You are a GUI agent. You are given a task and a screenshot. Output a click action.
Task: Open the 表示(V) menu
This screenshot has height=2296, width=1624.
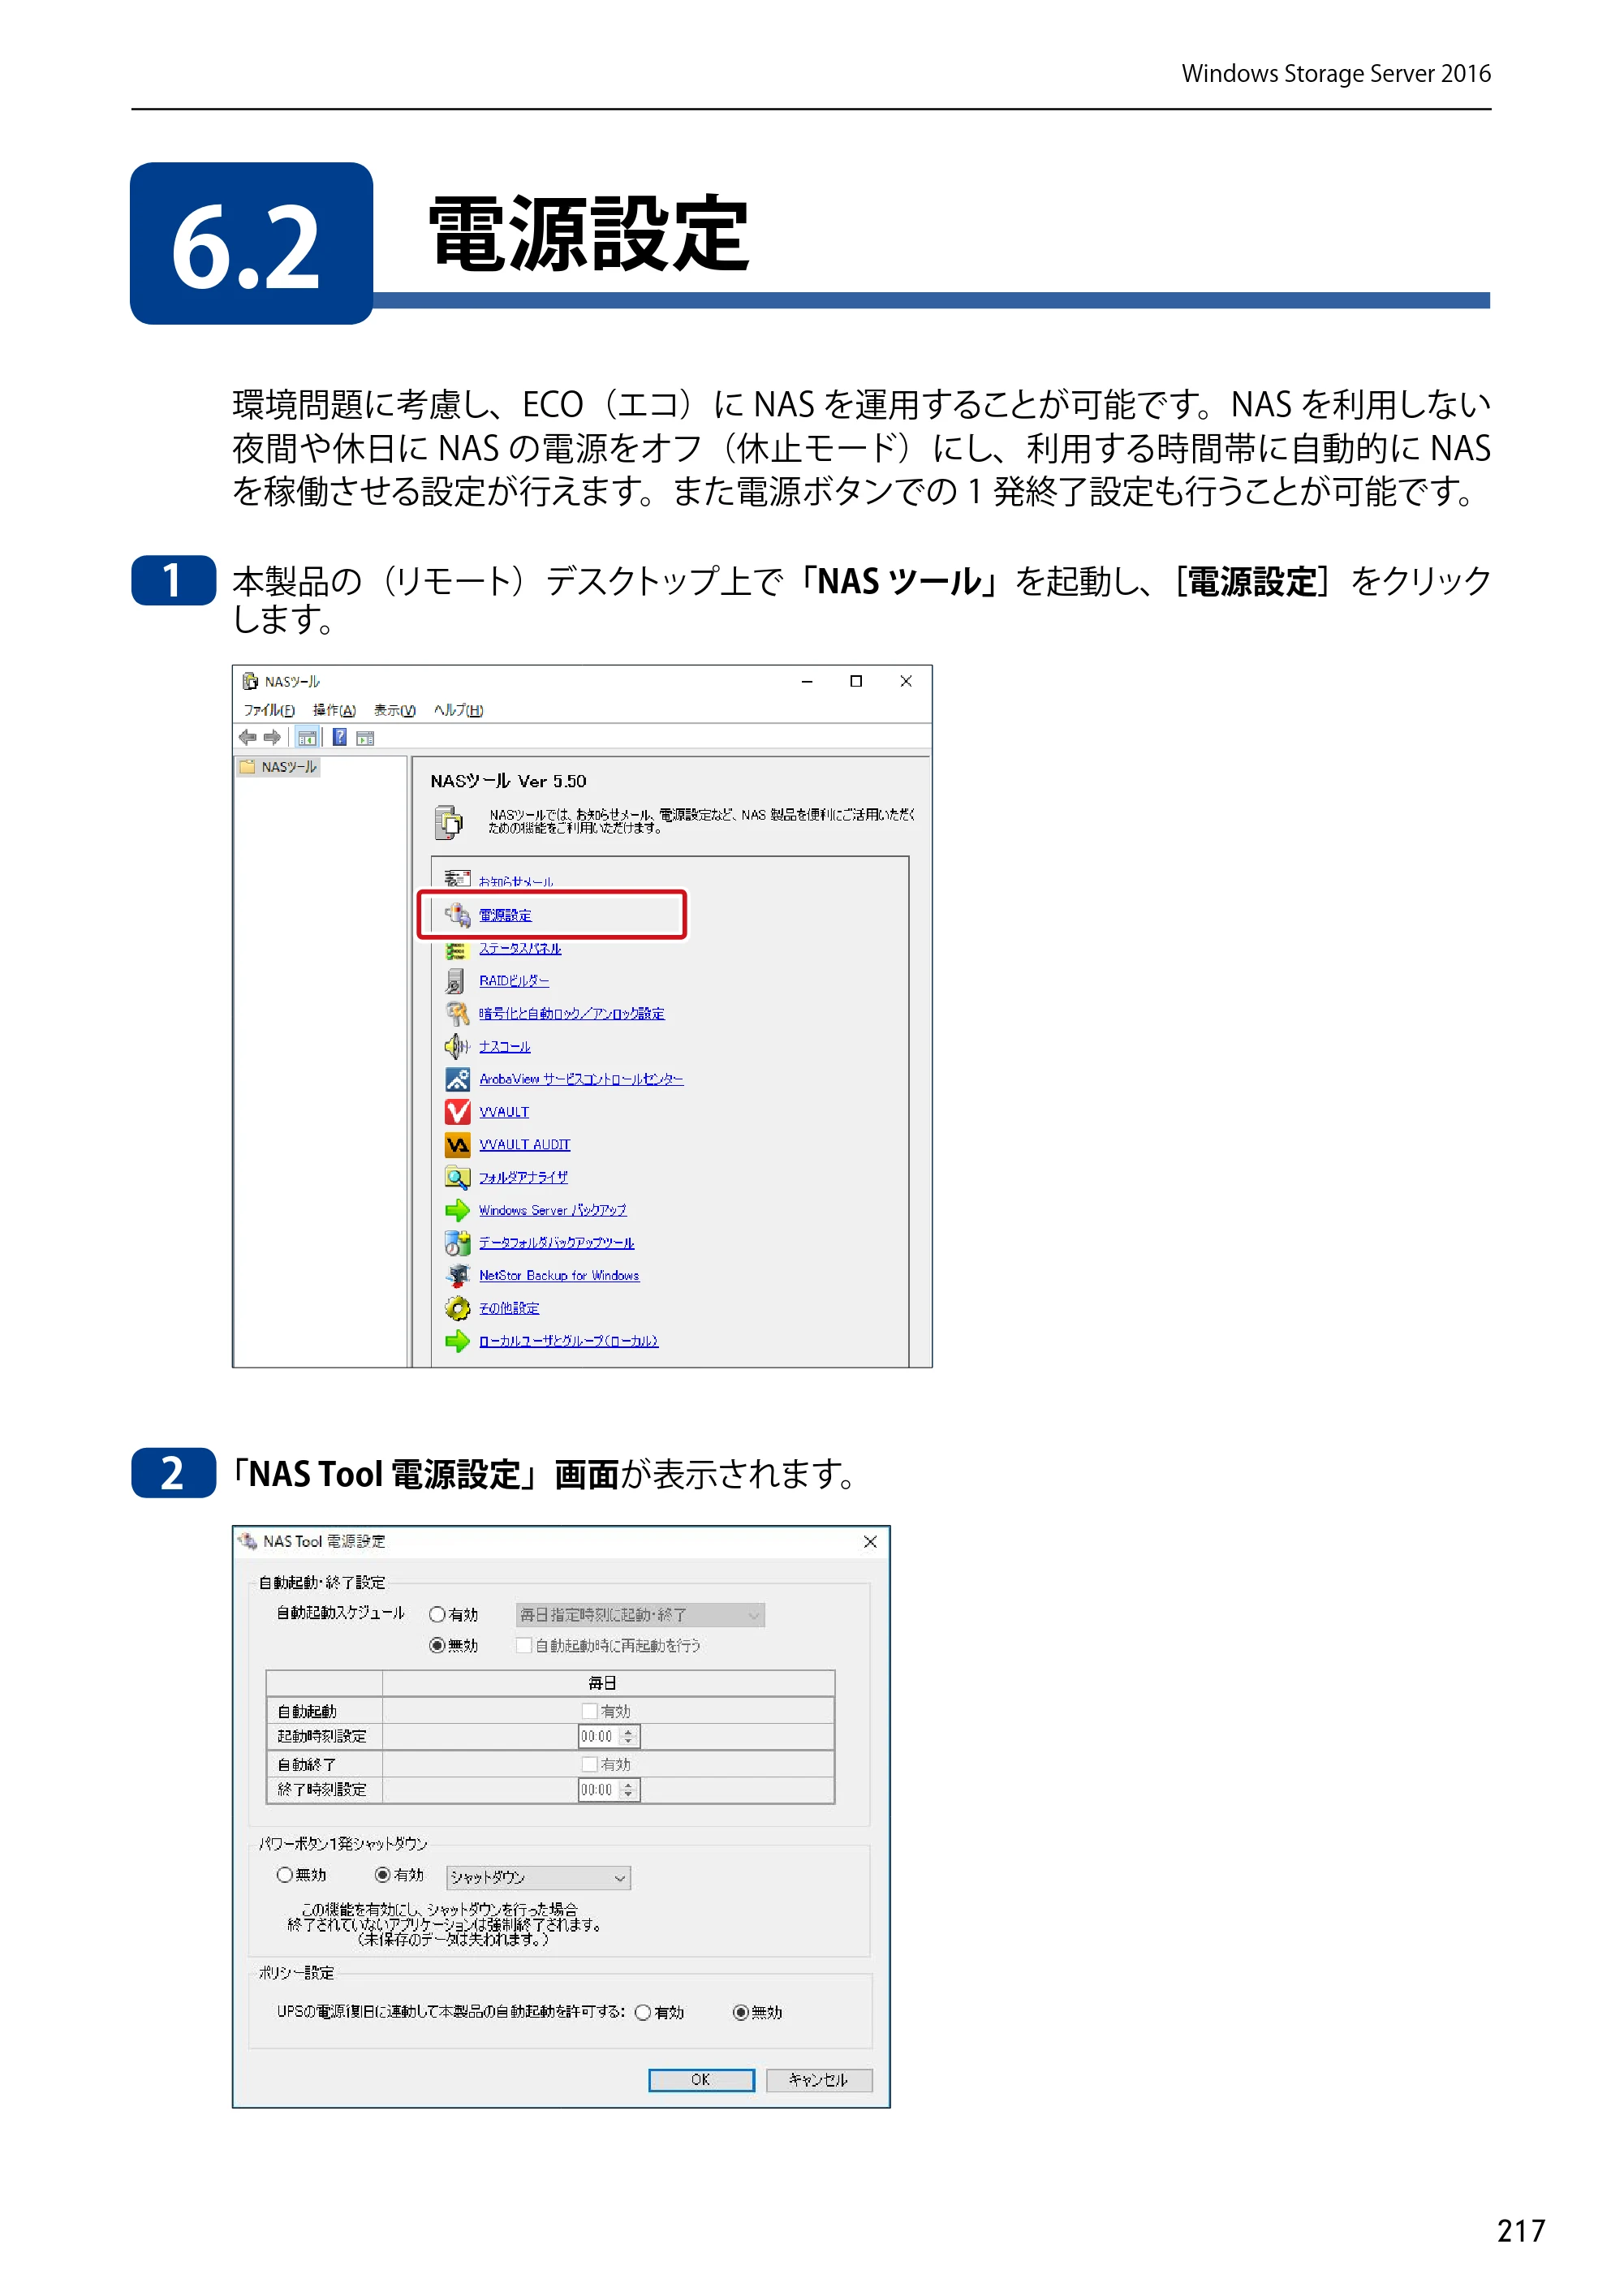coord(395,710)
